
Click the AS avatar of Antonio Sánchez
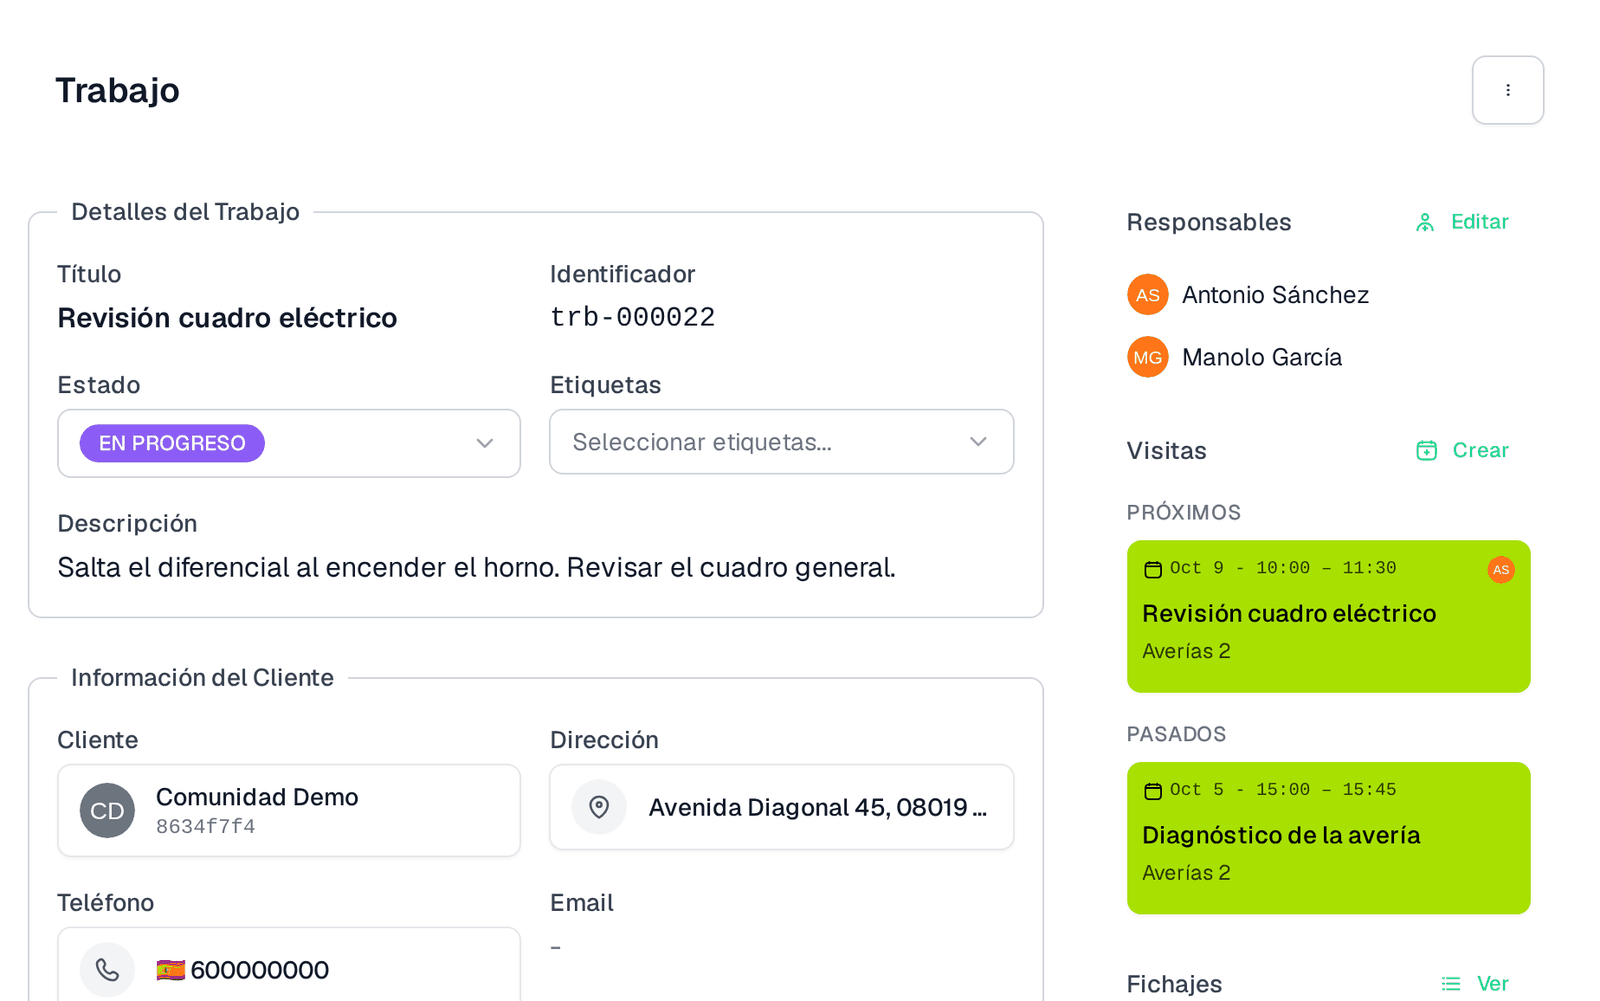[1148, 295]
